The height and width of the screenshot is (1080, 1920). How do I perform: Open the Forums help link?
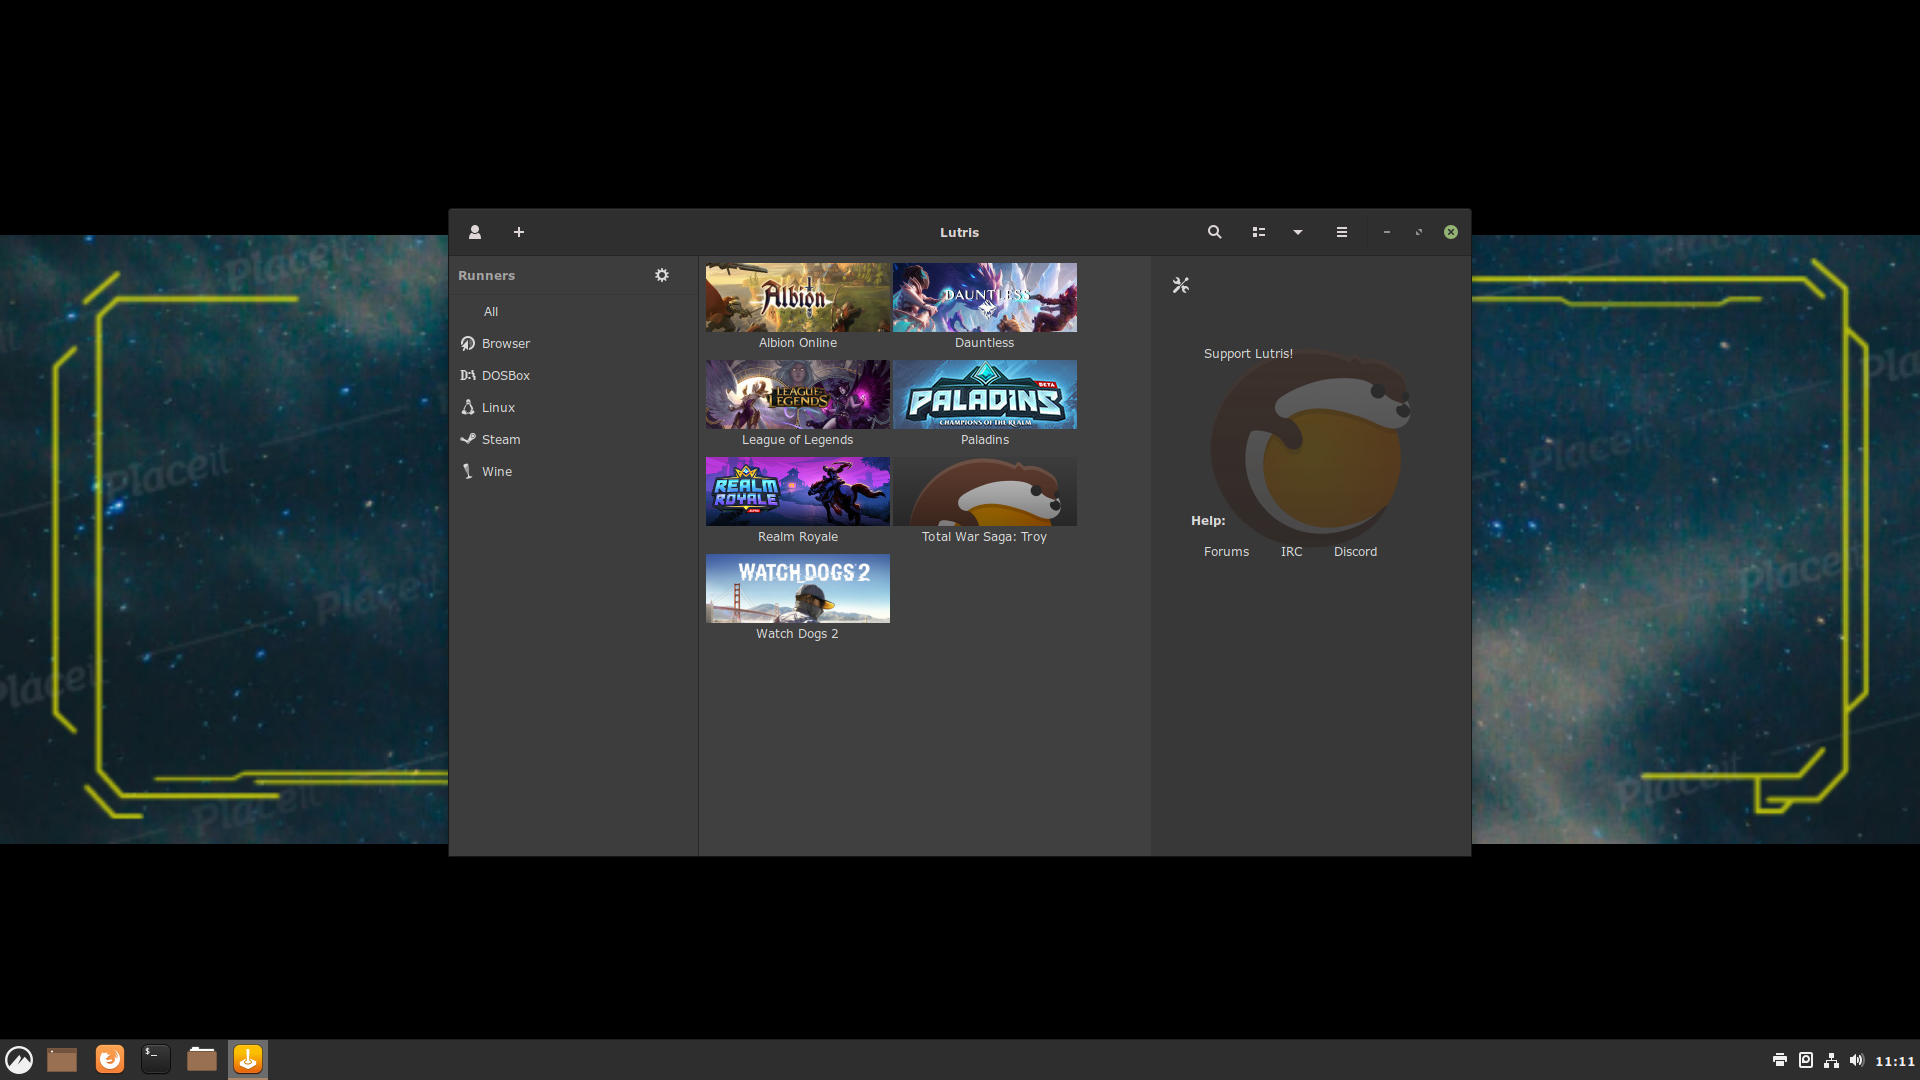[x=1226, y=552]
